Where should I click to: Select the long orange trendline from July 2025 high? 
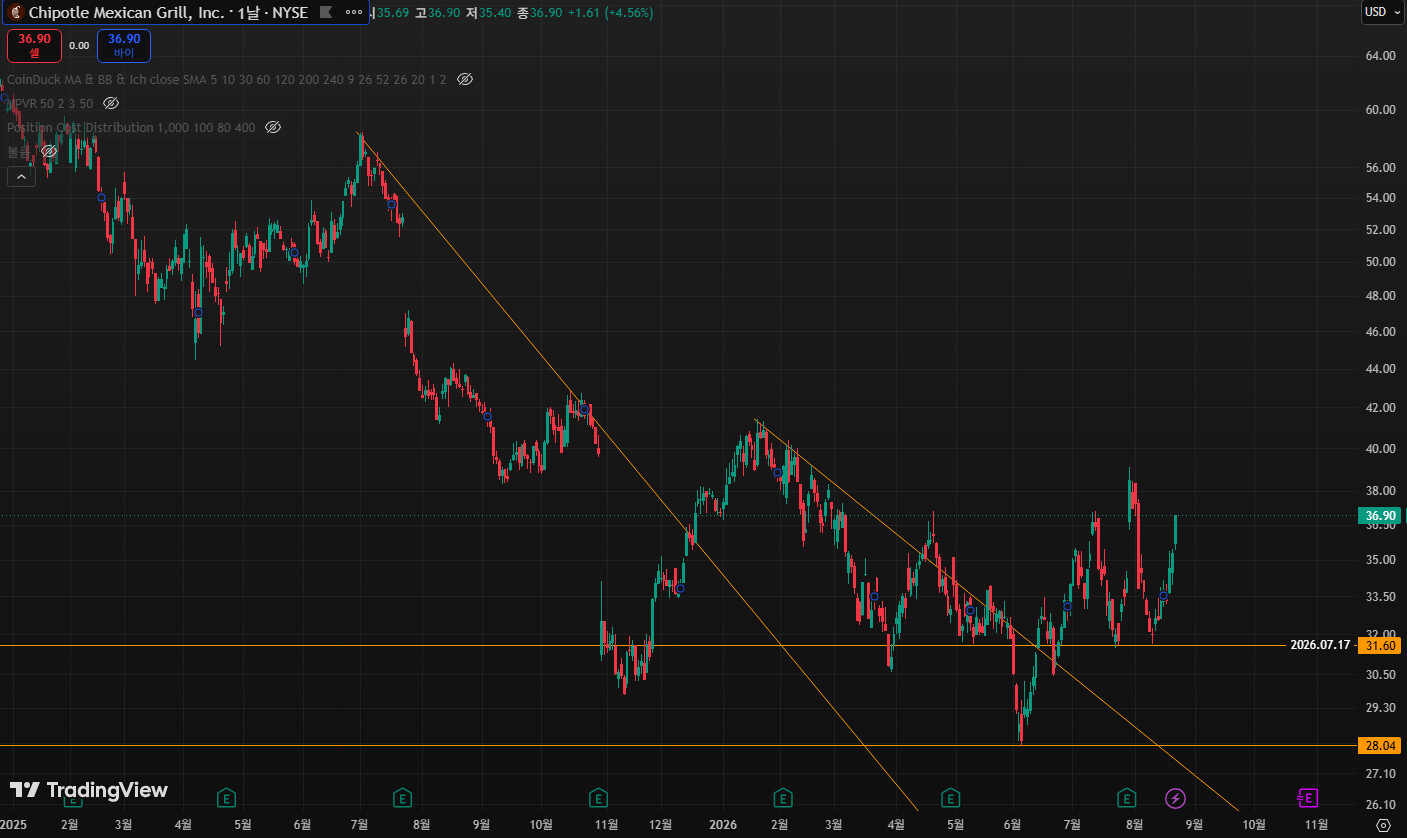[x=638, y=471]
